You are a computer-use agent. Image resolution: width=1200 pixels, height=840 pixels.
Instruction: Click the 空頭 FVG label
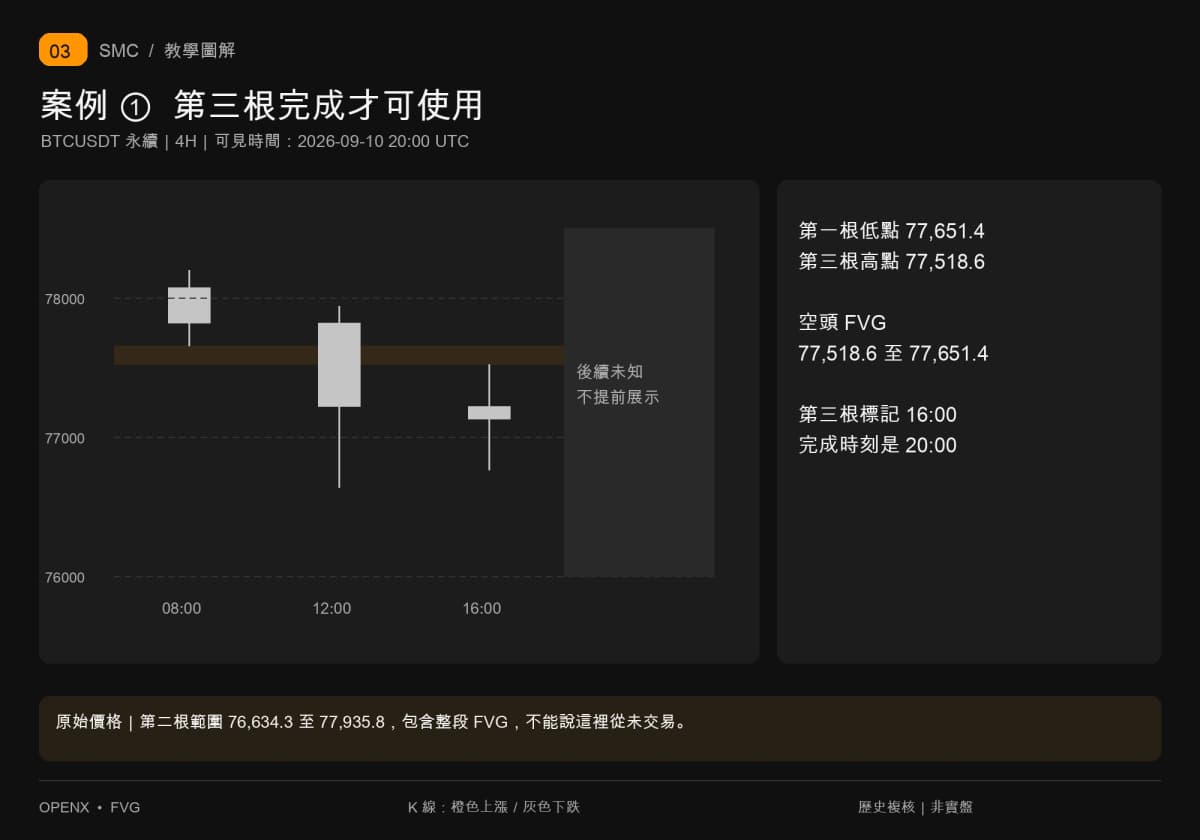coord(842,323)
